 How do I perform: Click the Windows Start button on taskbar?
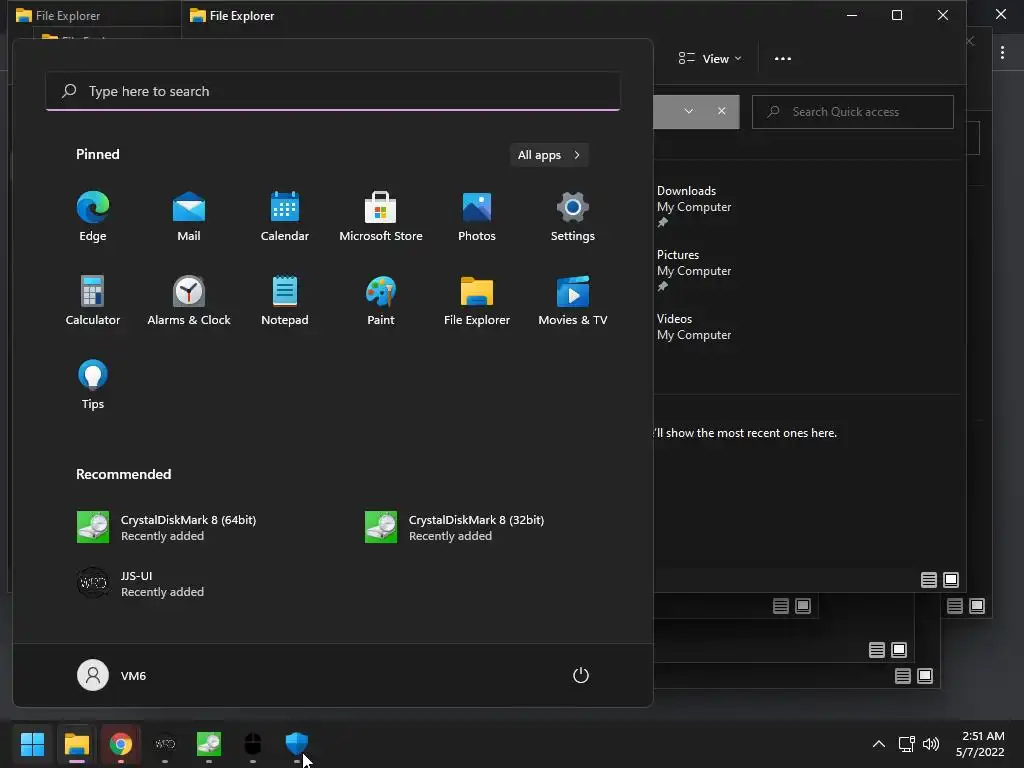pos(32,743)
